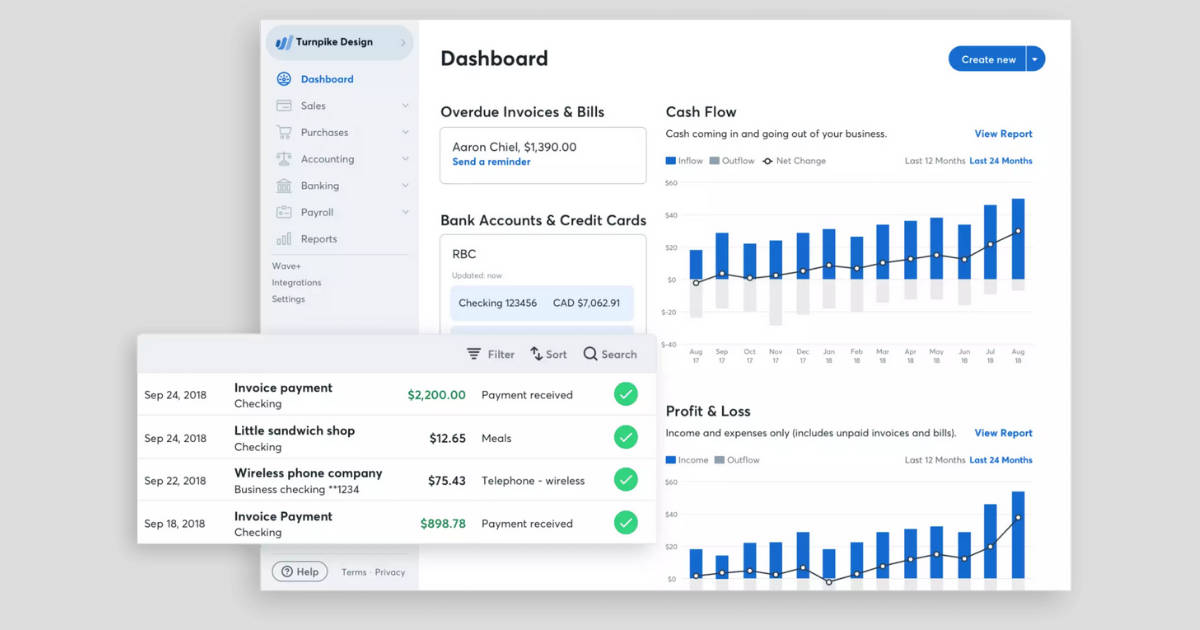Viewport: 1200px width, 630px height.
Task: Open the Filter control above transactions
Action: click(x=490, y=353)
